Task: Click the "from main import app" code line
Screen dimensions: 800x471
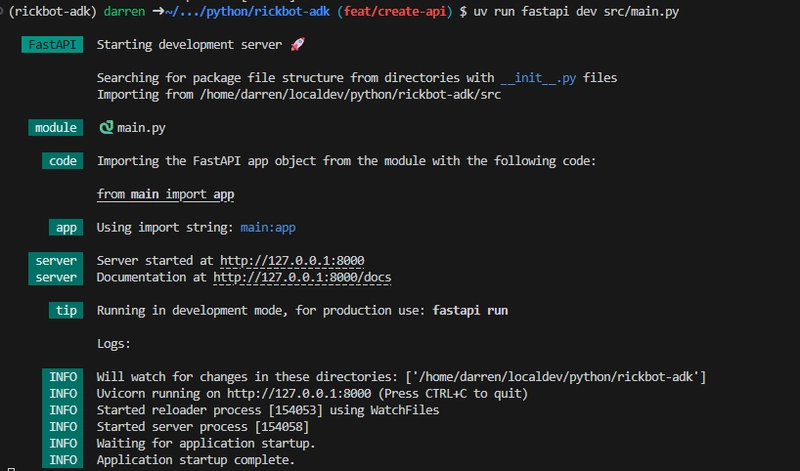Action: click(166, 194)
